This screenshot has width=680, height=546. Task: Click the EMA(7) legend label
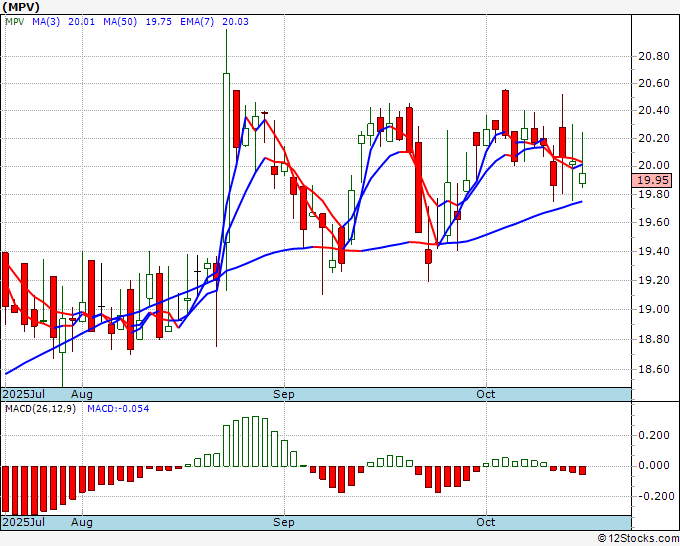pyautogui.click(x=197, y=22)
